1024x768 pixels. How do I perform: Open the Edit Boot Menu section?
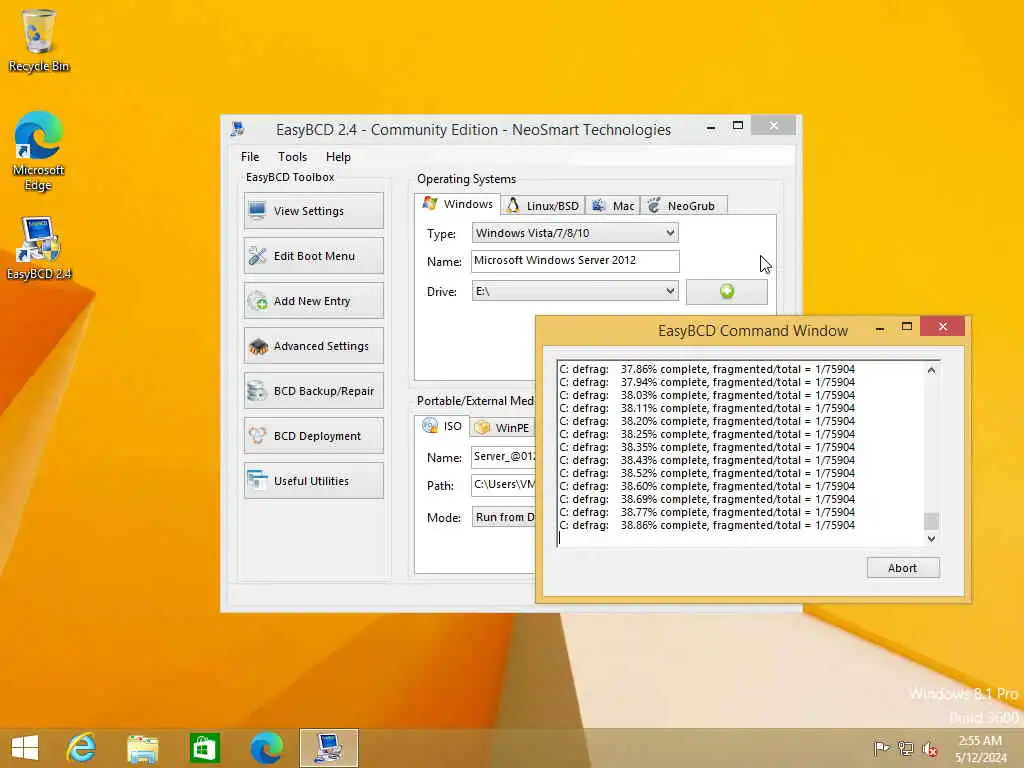(x=313, y=255)
